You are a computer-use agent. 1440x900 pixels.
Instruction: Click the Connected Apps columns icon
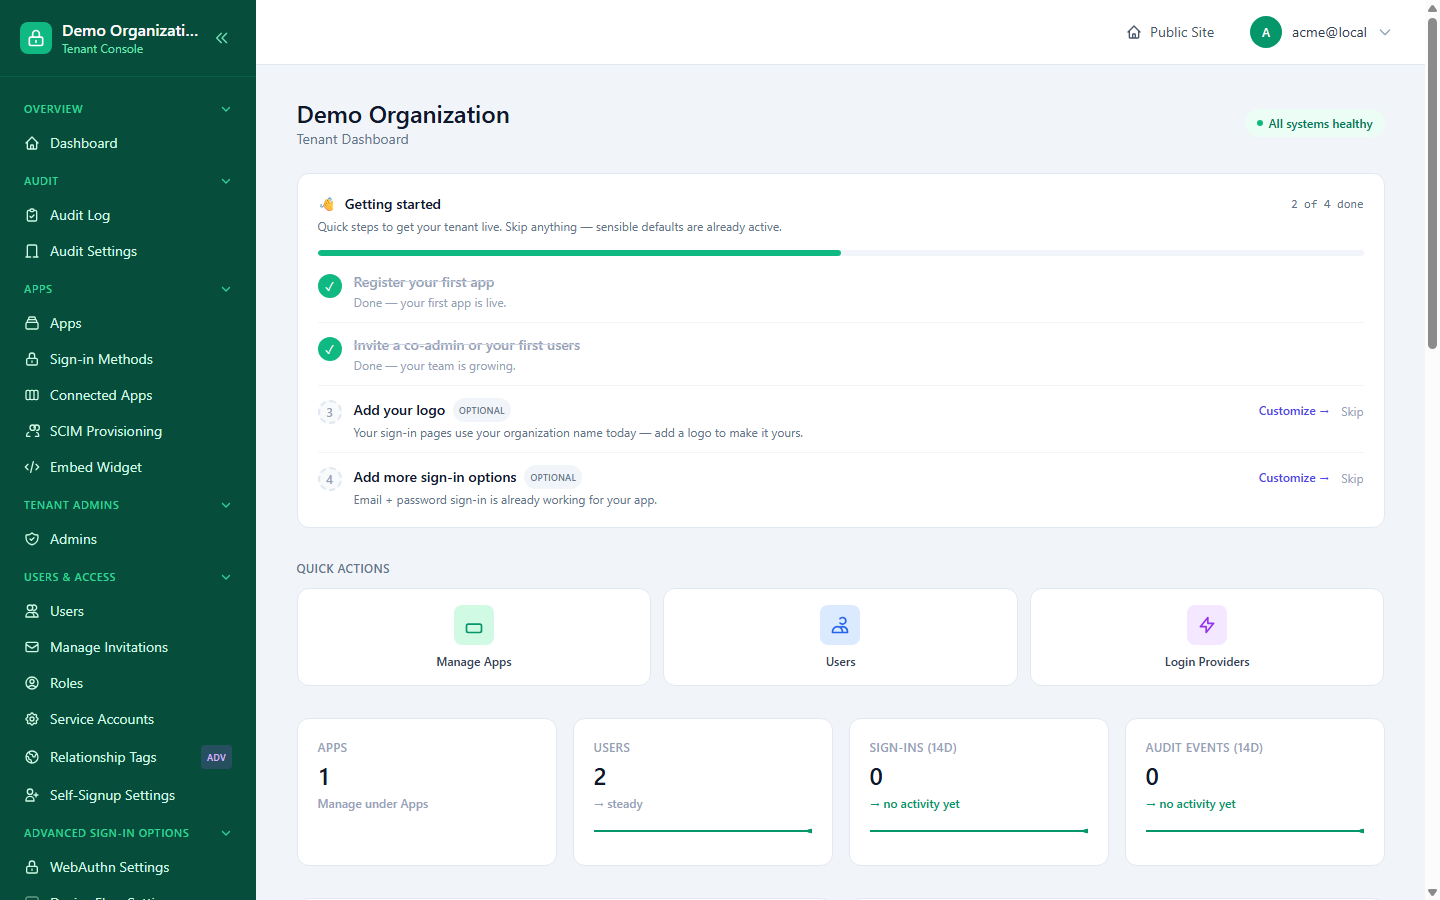[x=32, y=395]
